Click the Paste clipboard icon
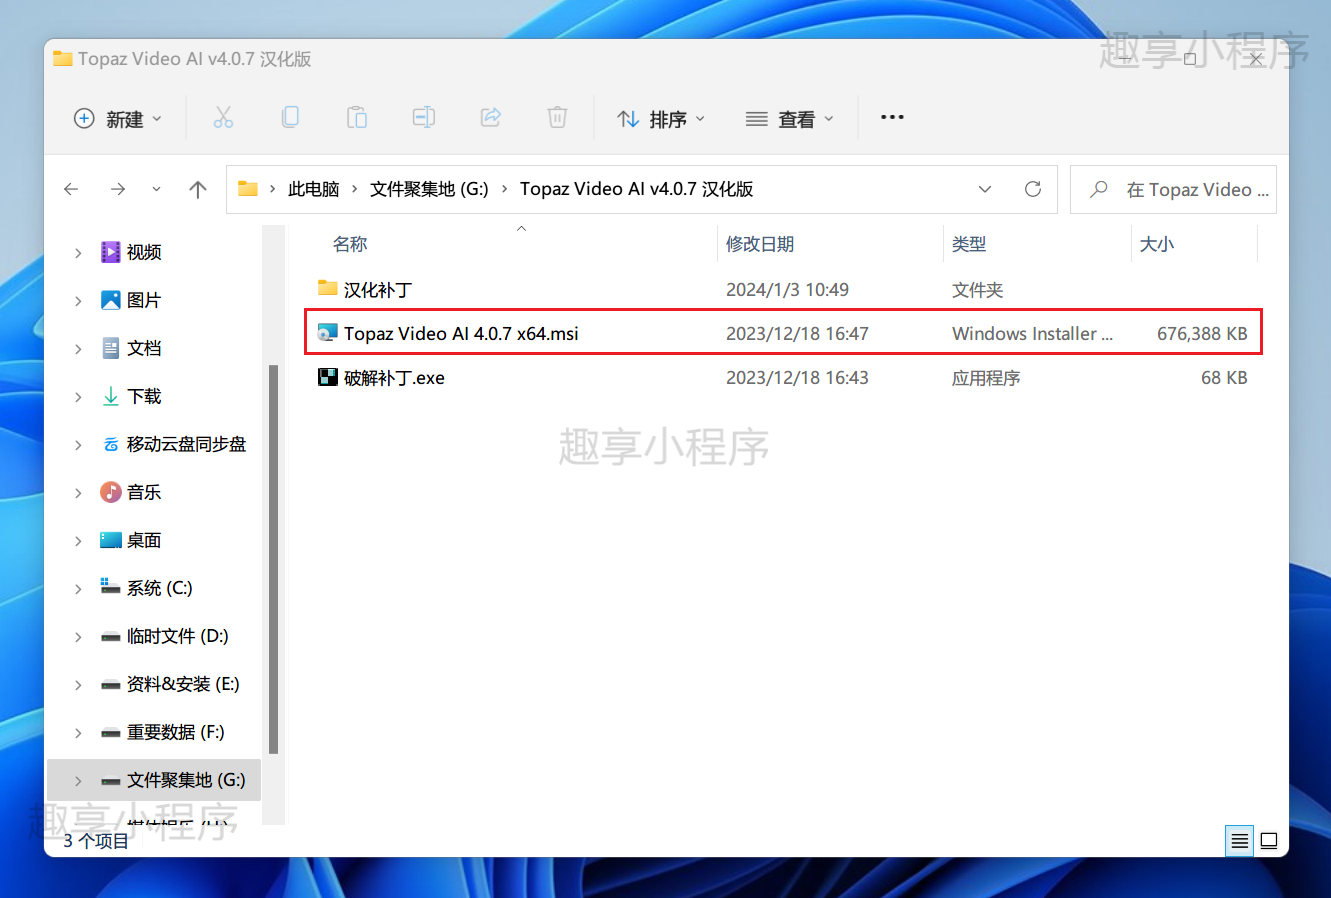 point(357,118)
